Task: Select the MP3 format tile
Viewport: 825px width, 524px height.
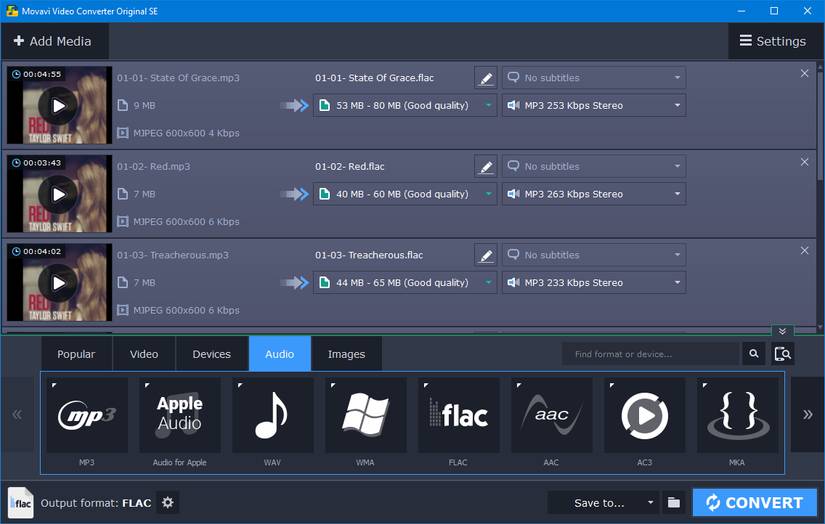Action: point(87,415)
